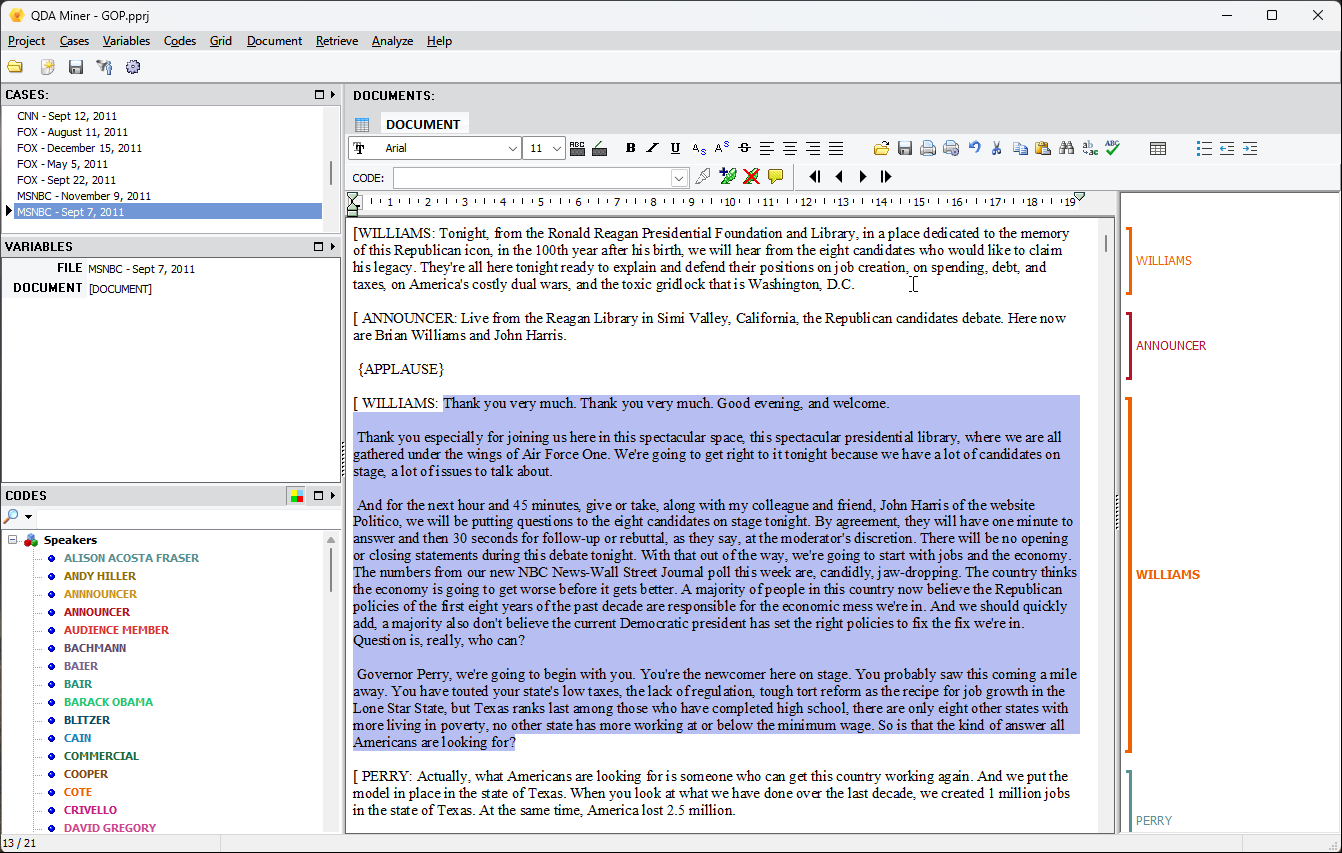Align the text to the right
The height and width of the screenshot is (853, 1342).
(813, 148)
